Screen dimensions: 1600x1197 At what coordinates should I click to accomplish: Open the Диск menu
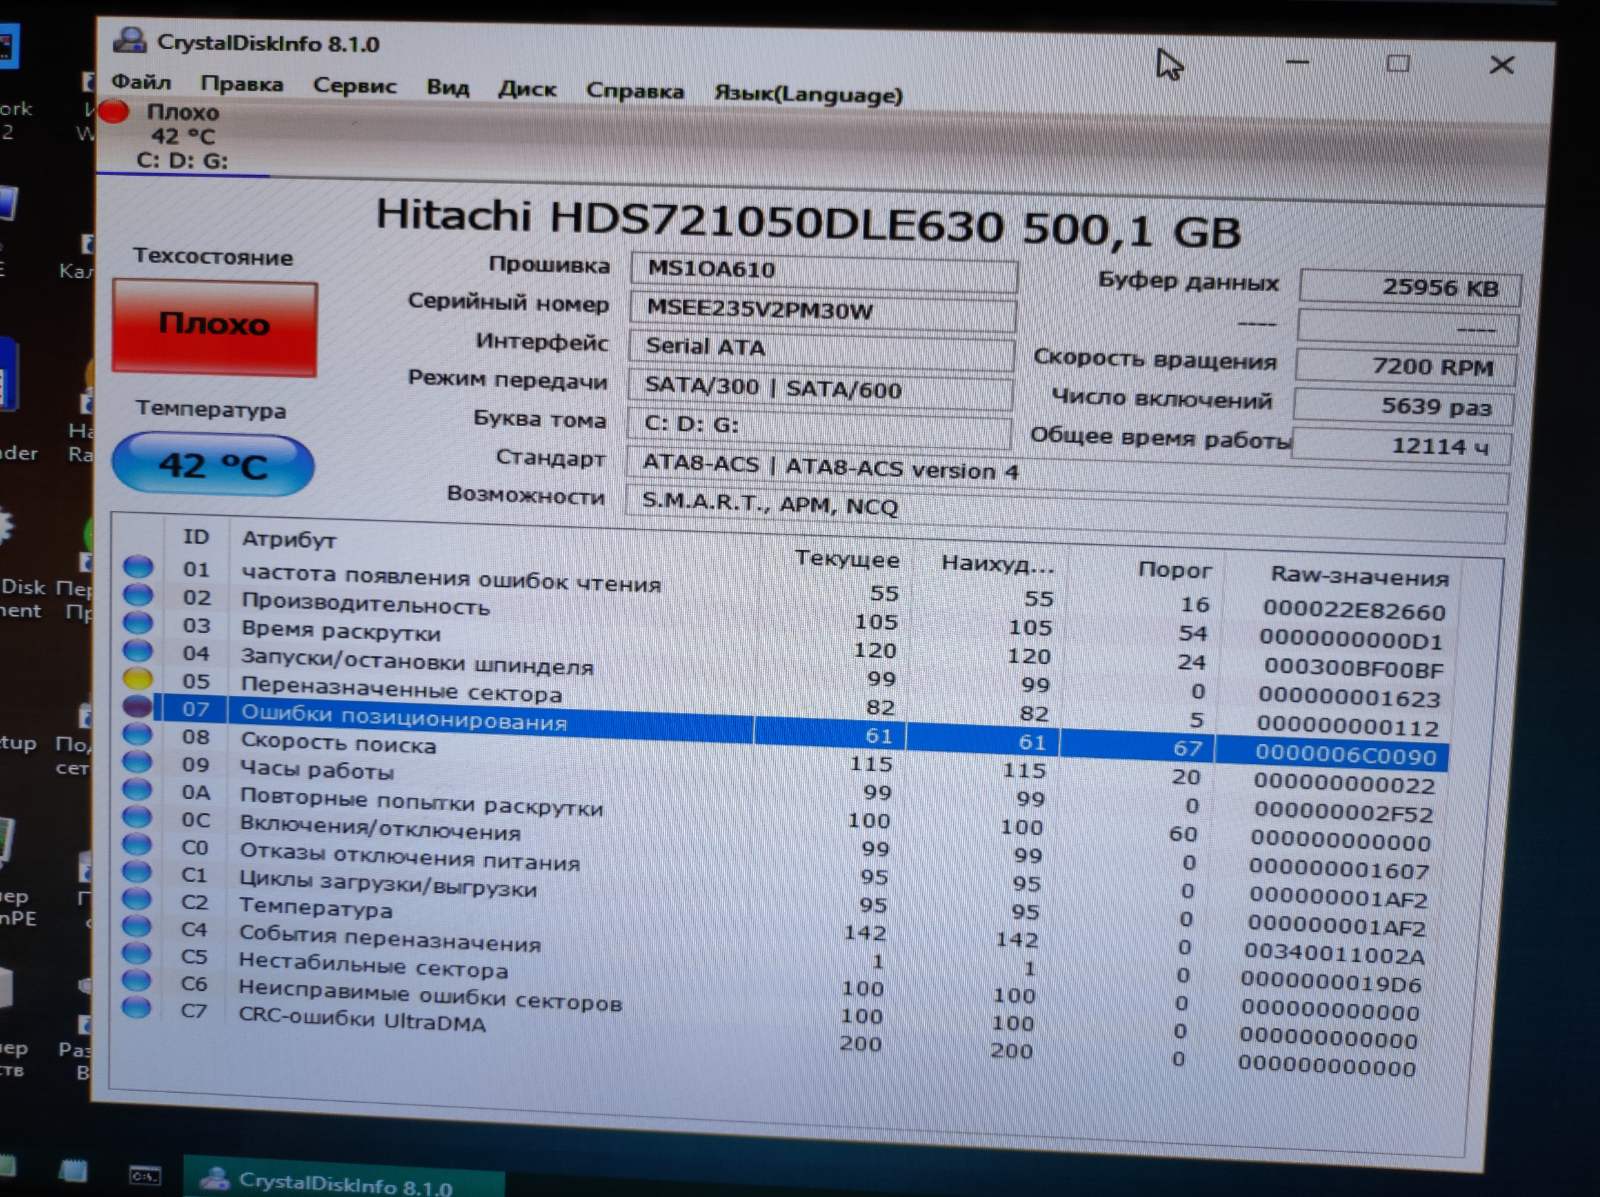(x=527, y=89)
